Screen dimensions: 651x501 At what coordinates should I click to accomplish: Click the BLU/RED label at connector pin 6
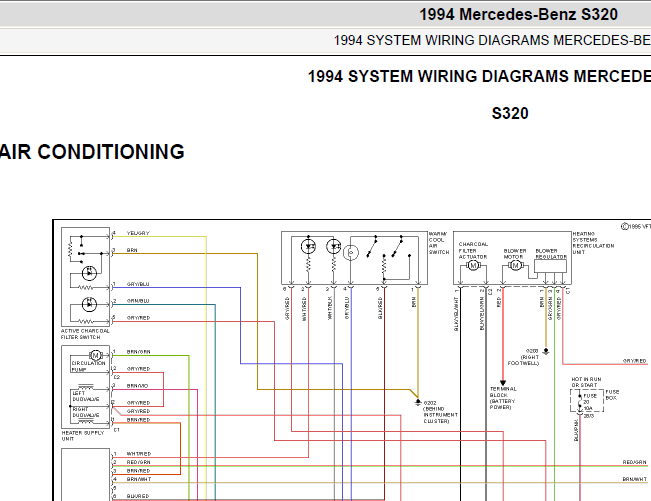tap(137, 496)
